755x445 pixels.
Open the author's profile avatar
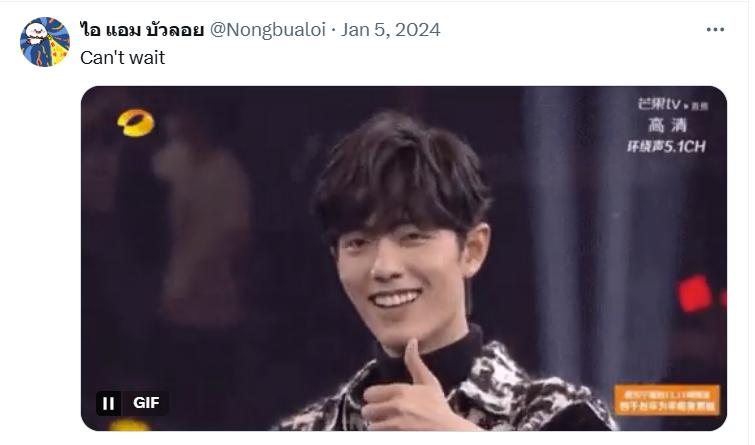45,42
